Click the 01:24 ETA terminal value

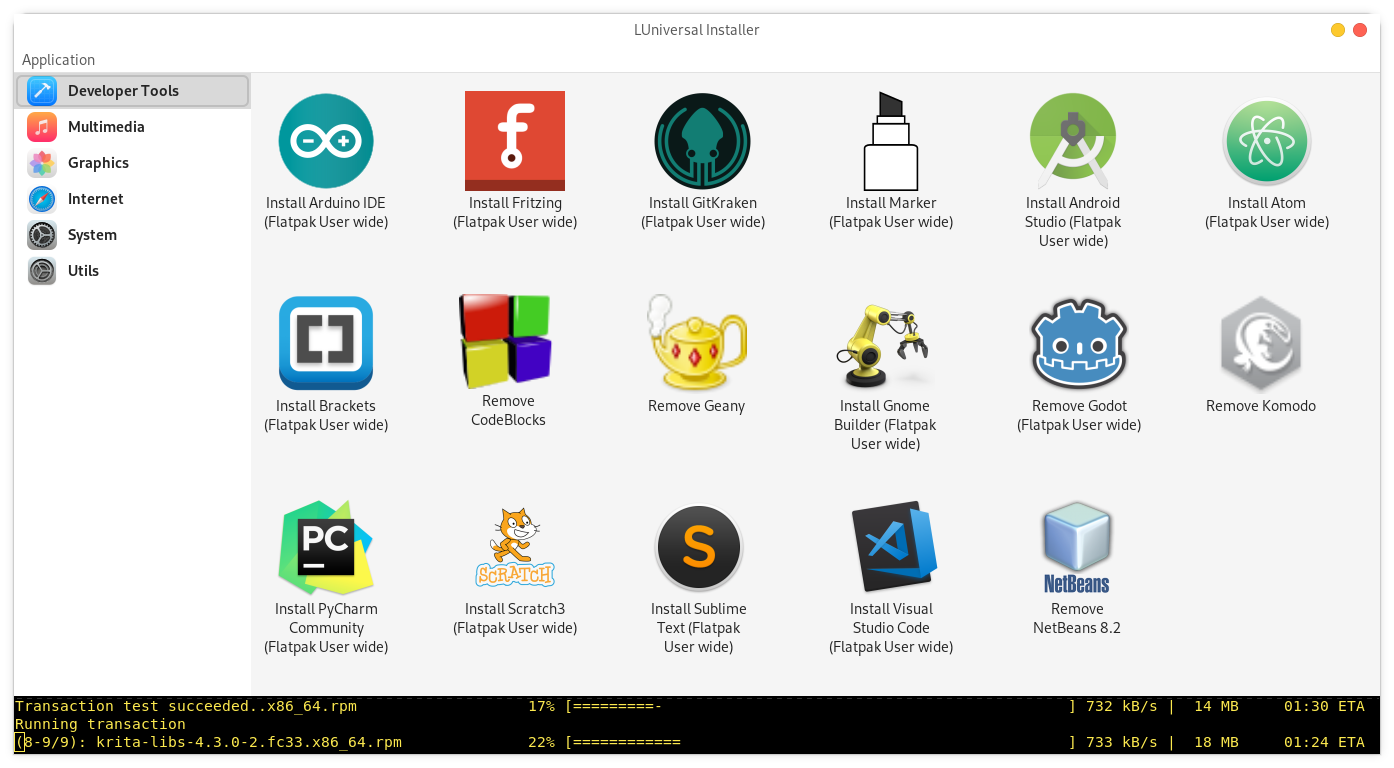(1324, 742)
